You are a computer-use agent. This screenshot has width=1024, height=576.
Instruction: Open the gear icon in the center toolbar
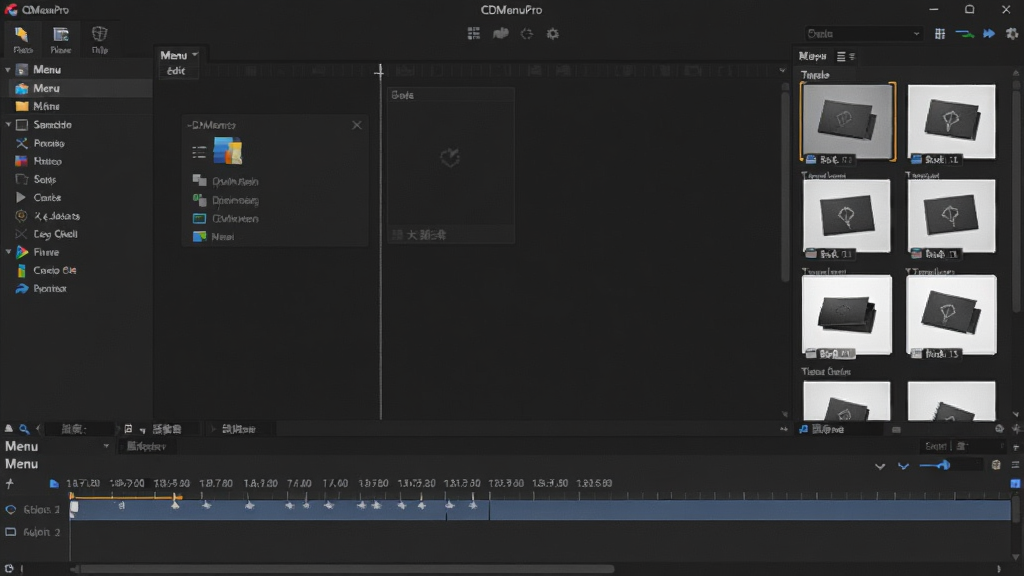[x=552, y=33]
